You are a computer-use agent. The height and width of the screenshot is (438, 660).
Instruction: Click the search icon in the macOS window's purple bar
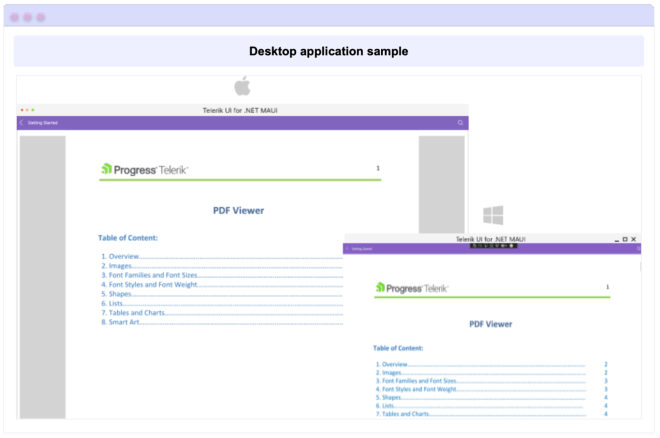pyautogui.click(x=460, y=123)
